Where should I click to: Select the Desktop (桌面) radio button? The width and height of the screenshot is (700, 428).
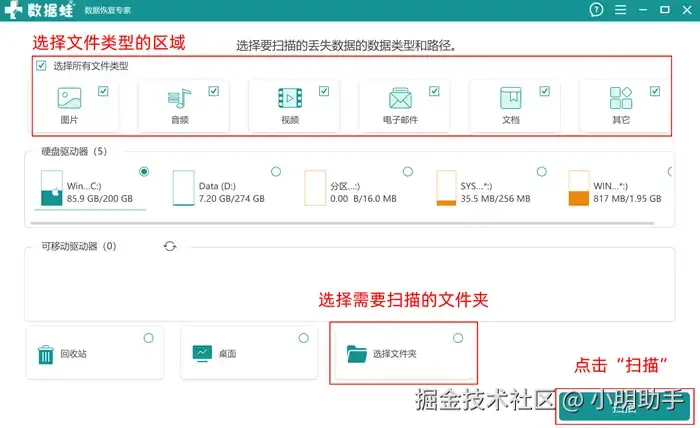pos(304,338)
